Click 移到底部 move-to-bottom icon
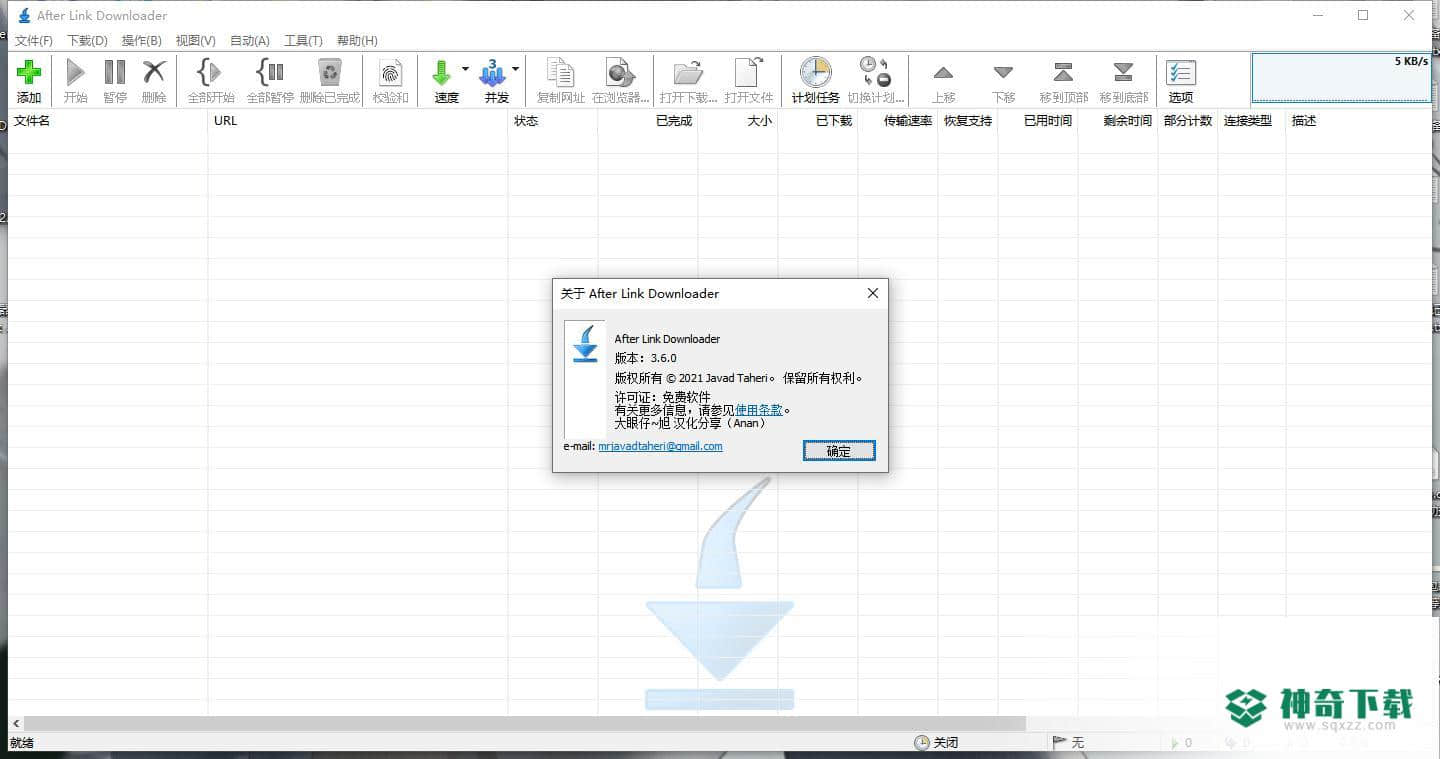 [1123, 72]
